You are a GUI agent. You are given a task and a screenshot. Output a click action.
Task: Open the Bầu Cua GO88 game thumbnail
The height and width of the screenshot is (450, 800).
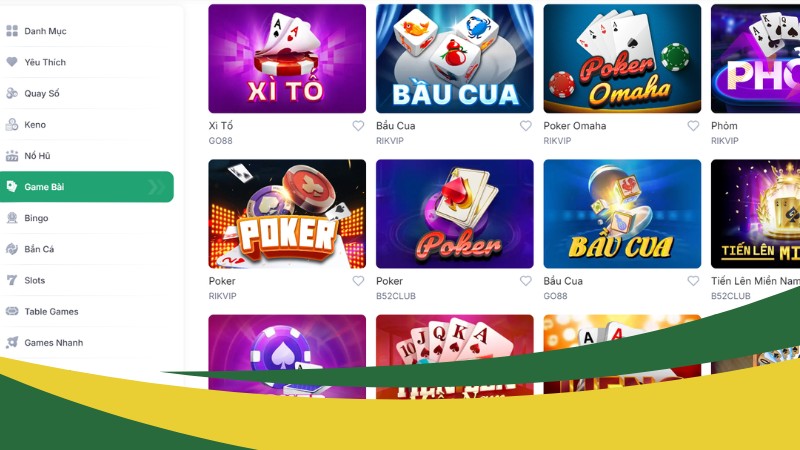tap(622, 214)
